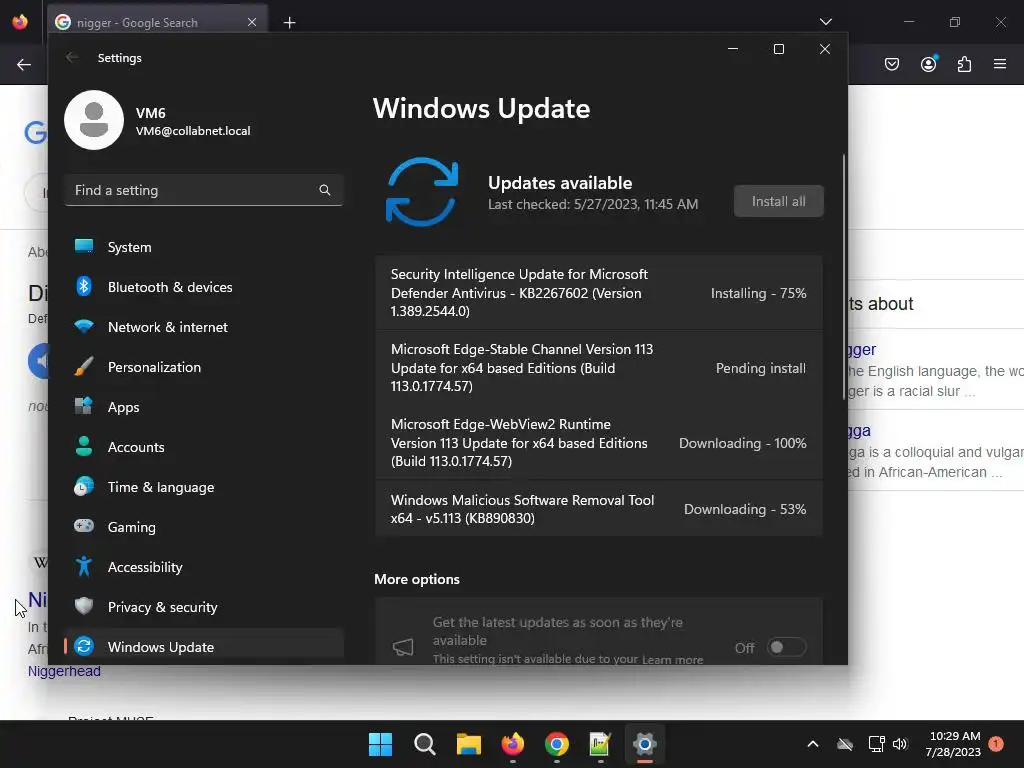Click the volume speaker tray icon
The width and height of the screenshot is (1024, 768).
point(900,744)
